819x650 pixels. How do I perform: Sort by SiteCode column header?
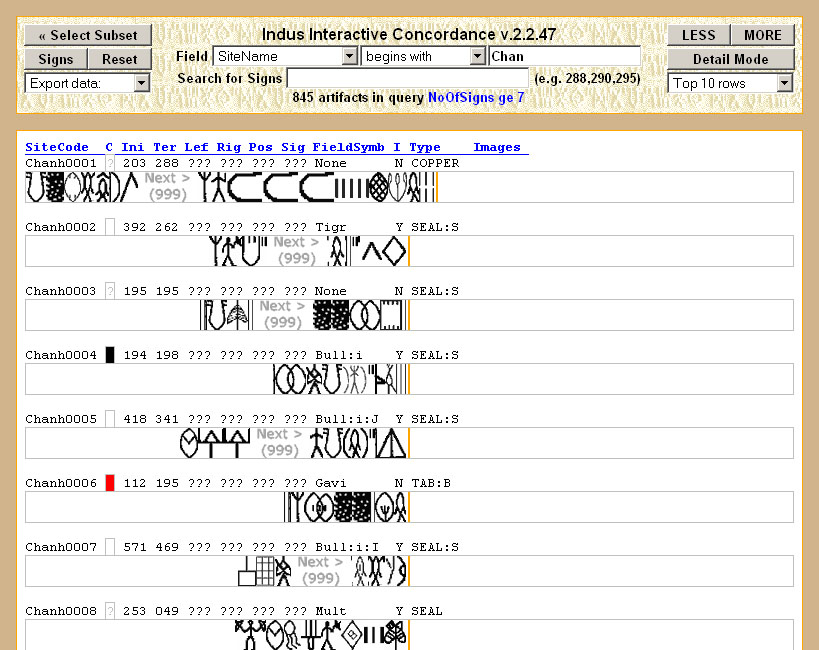coord(56,147)
